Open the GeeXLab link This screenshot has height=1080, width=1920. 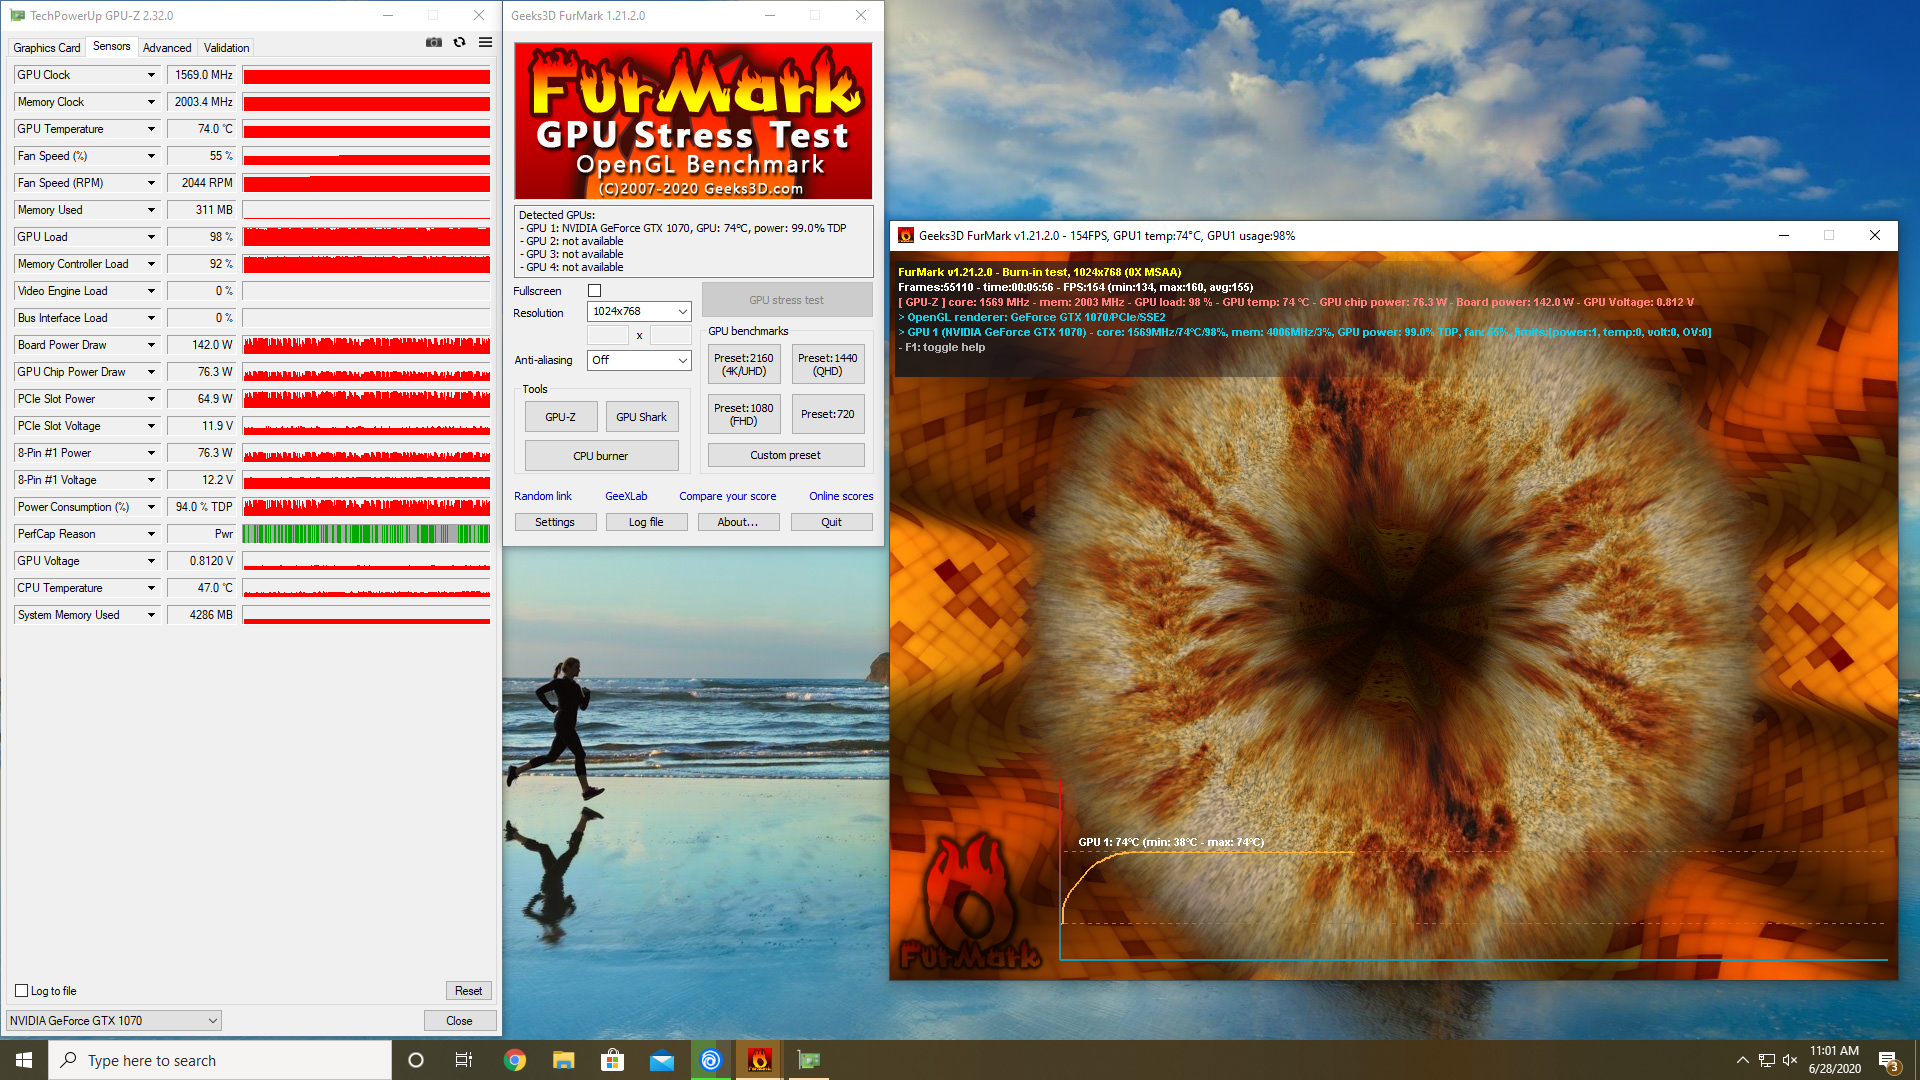point(626,496)
